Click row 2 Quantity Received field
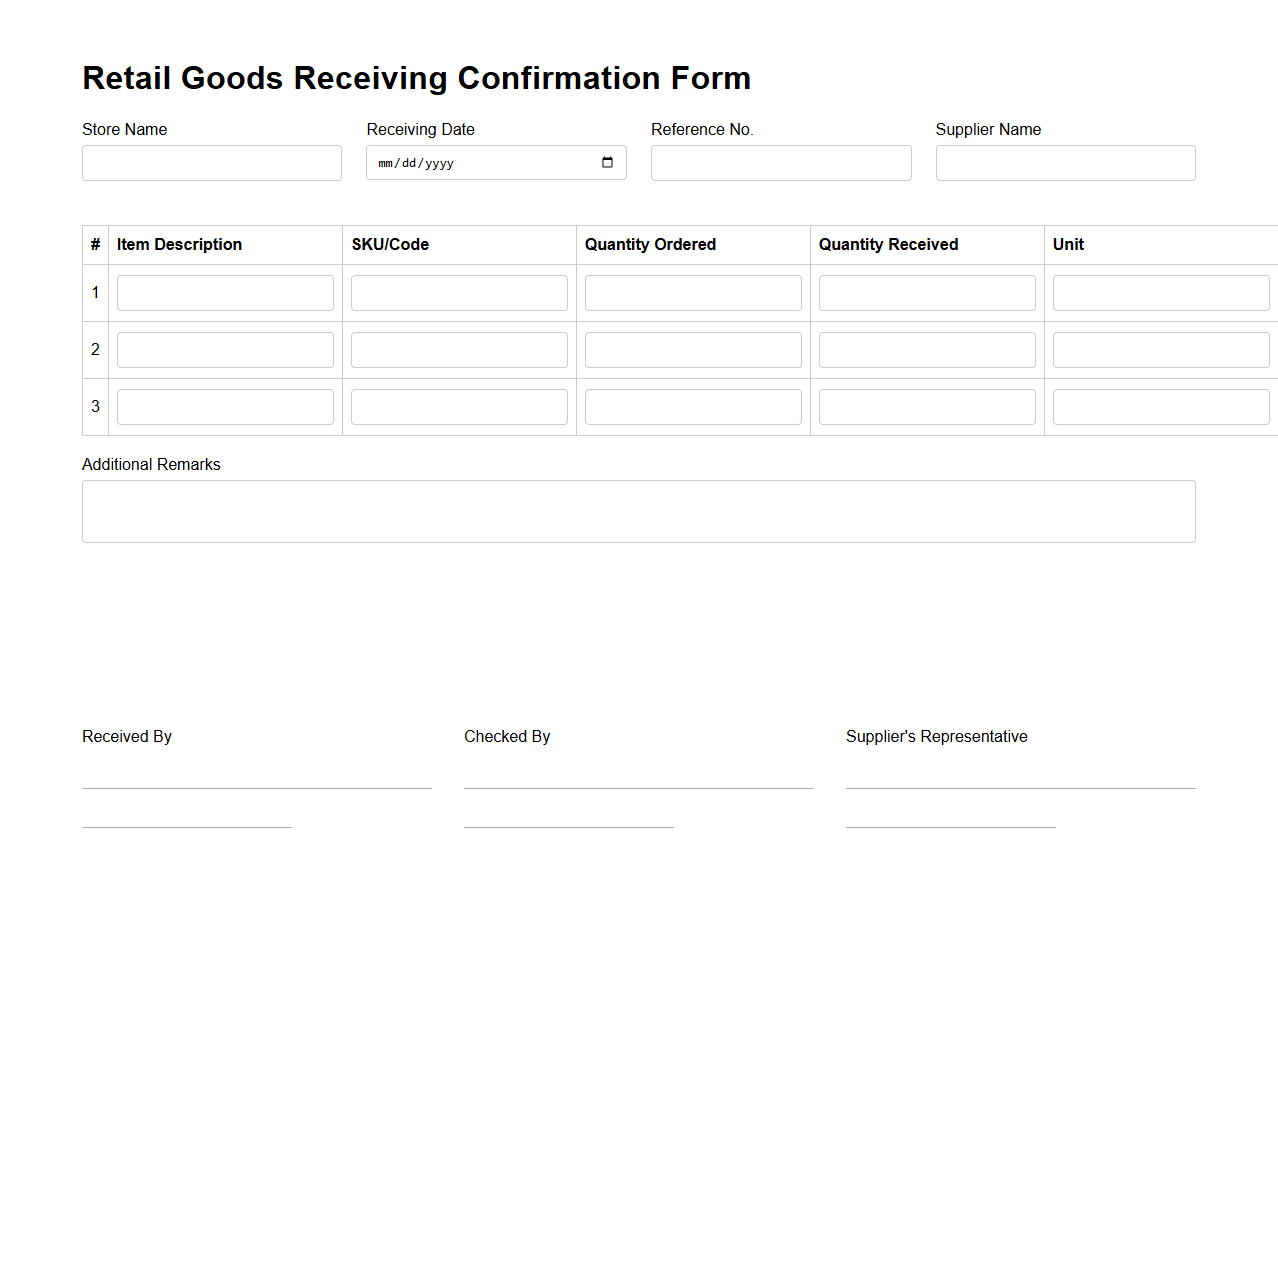The height and width of the screenshot is (1285, 1278). click(926, 349)
